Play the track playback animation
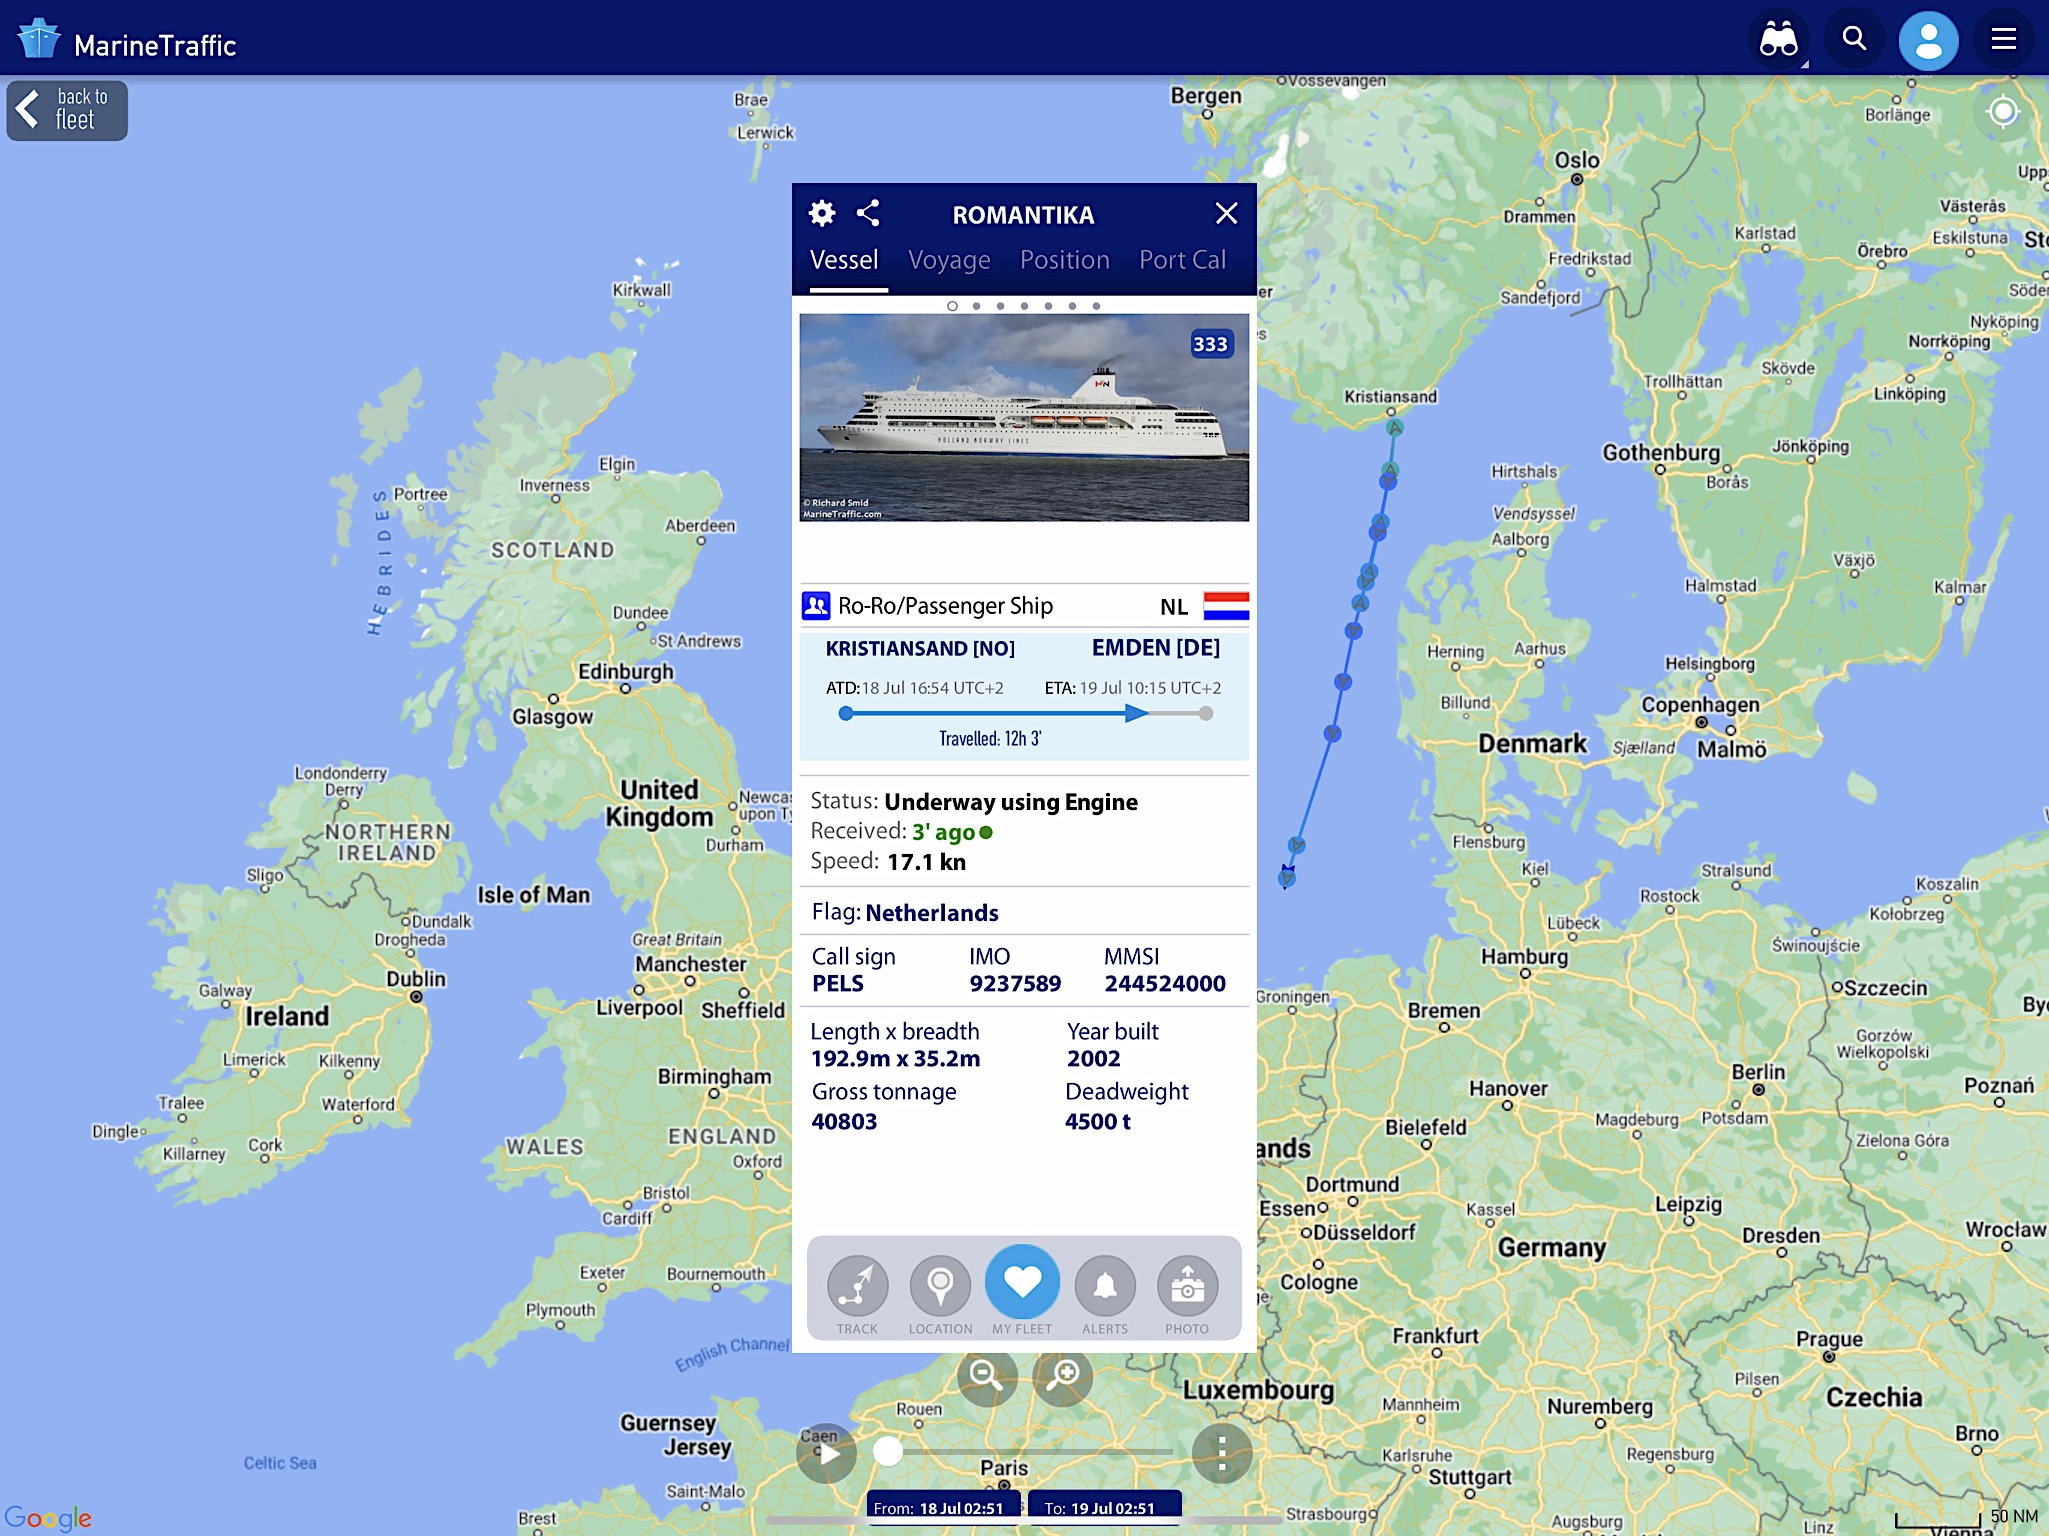The image size is (2049, 1536). coord(827,1453)
